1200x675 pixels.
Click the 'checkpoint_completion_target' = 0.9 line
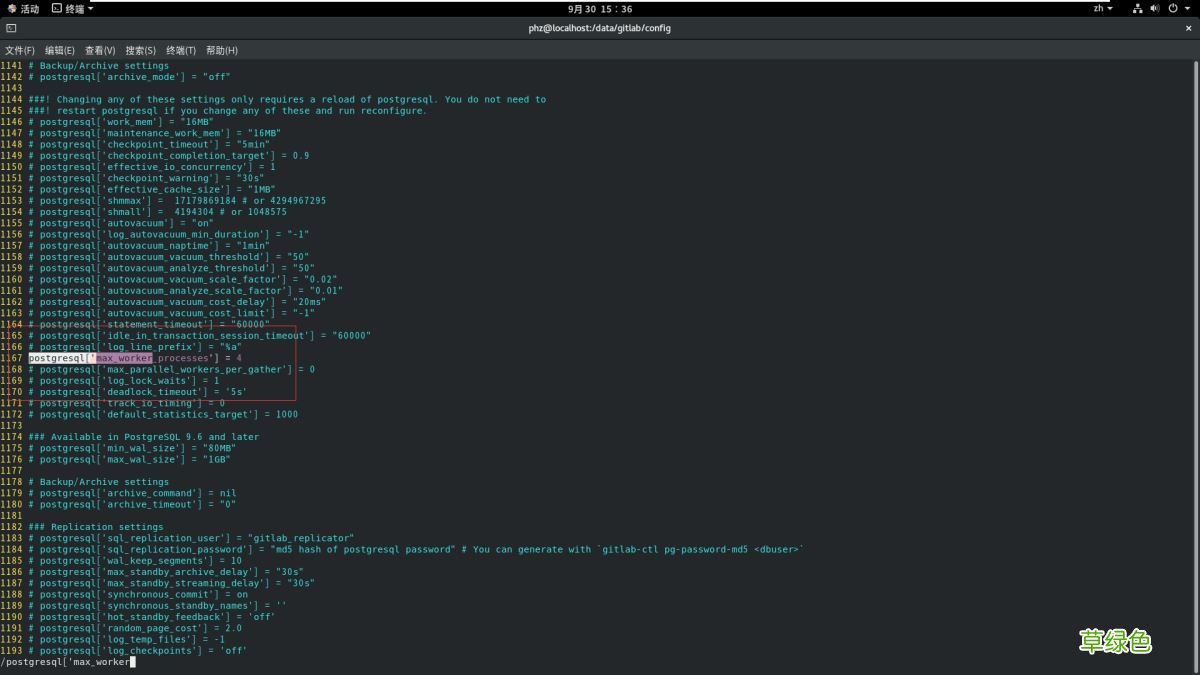point(169,156)
